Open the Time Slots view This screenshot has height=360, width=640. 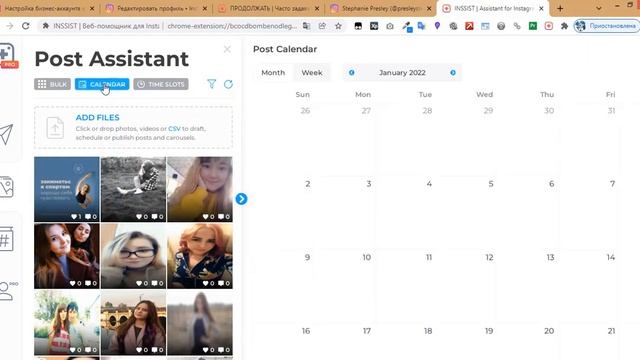click(x=161, y=84)
